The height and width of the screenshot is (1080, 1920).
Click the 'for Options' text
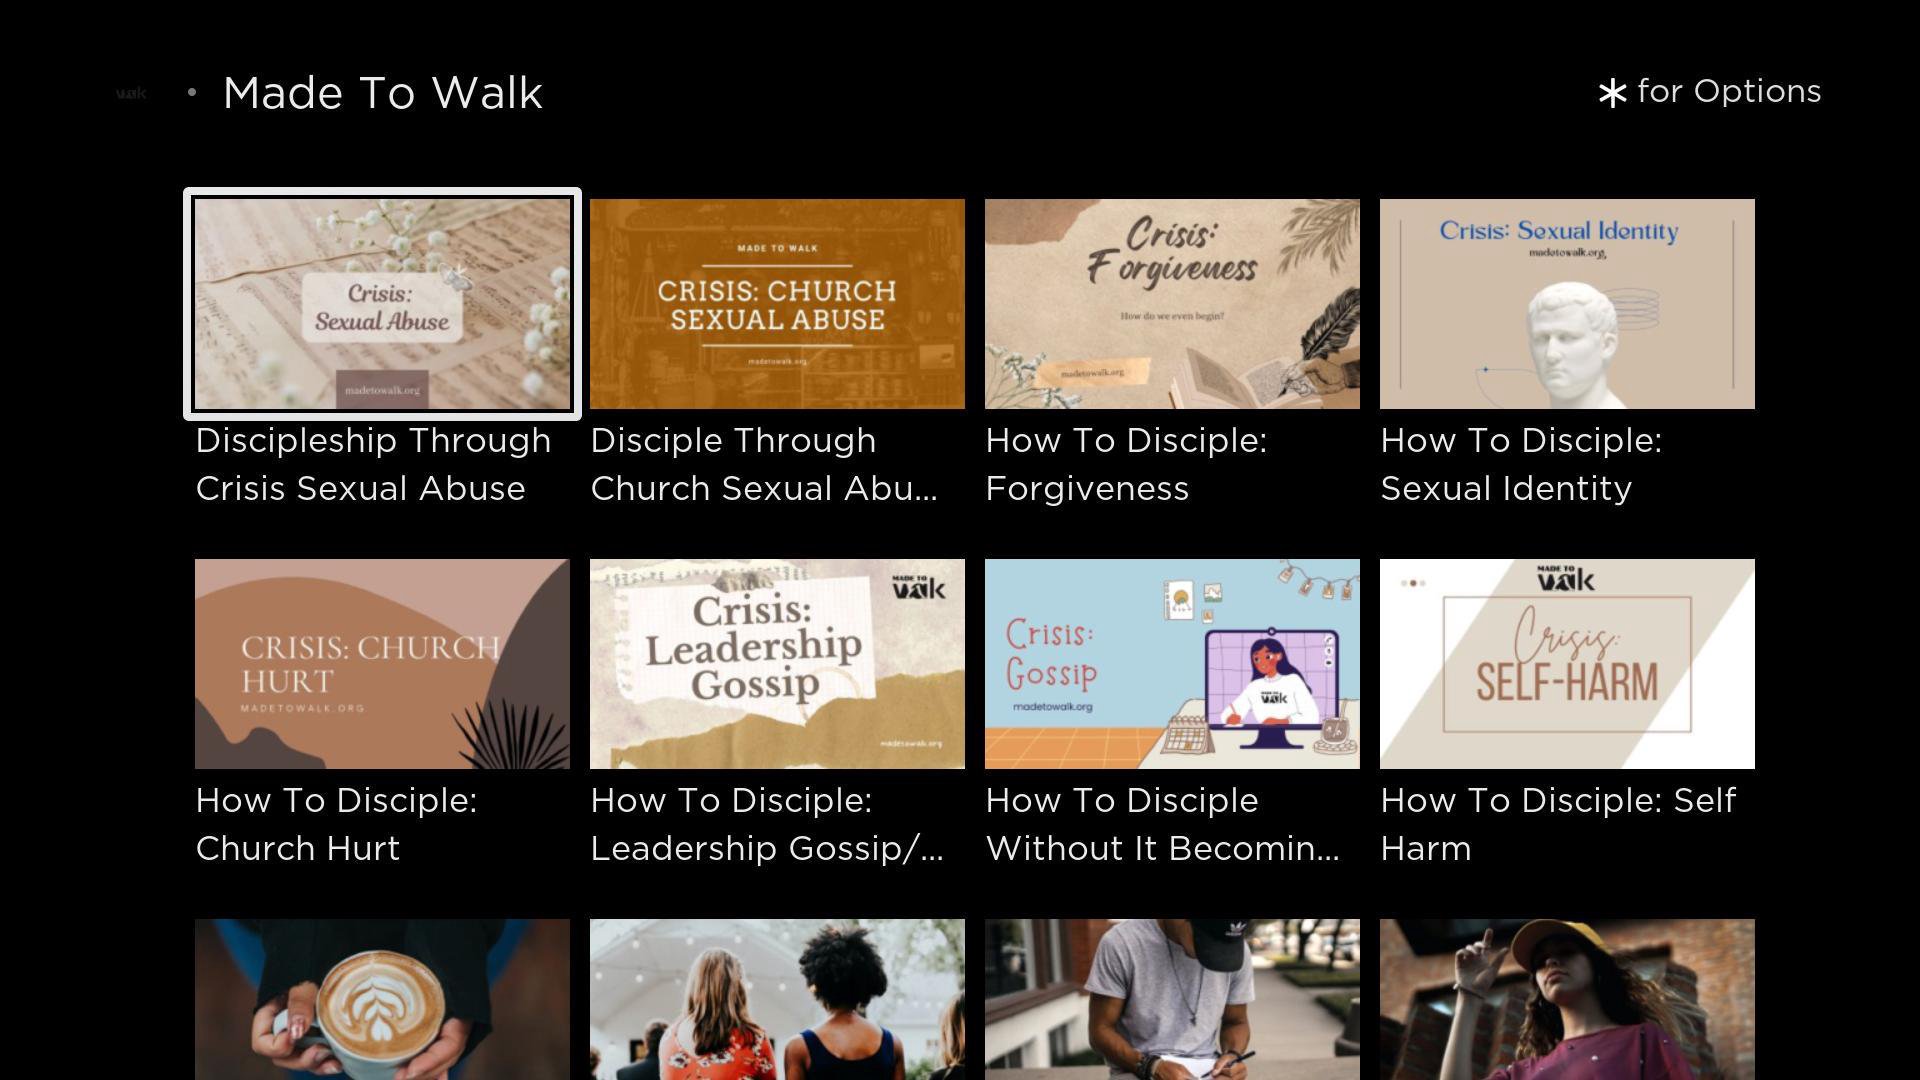pos(1729,91)
